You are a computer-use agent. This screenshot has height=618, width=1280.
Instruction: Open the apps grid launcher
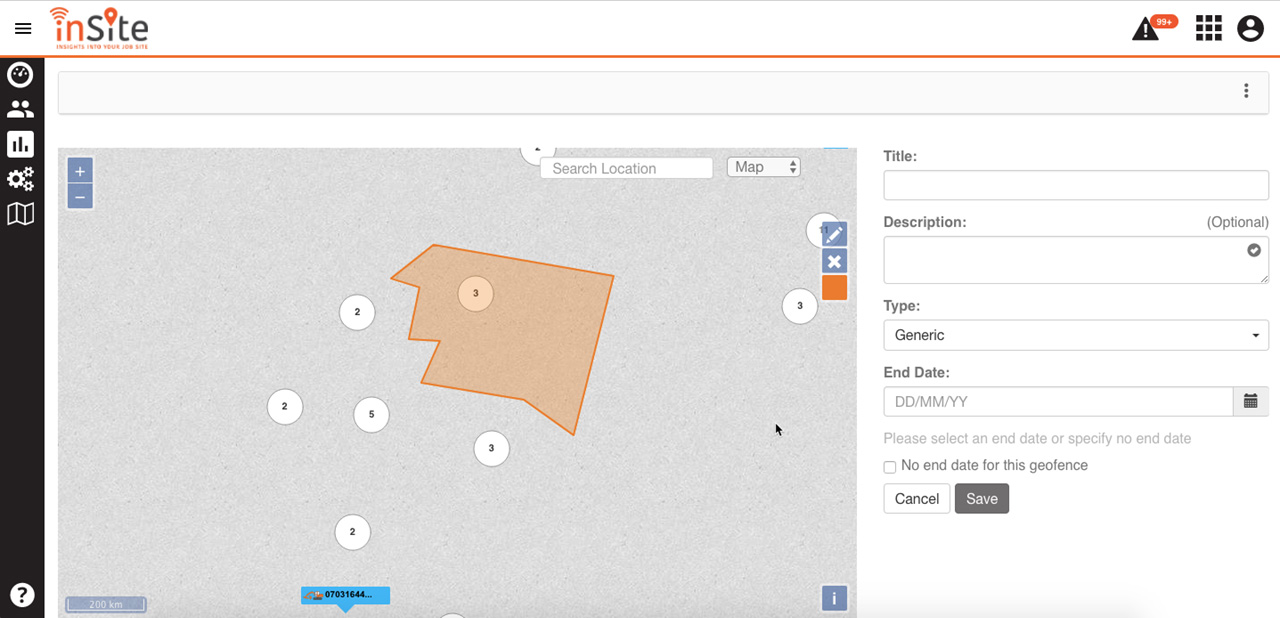coord(1208,29)
